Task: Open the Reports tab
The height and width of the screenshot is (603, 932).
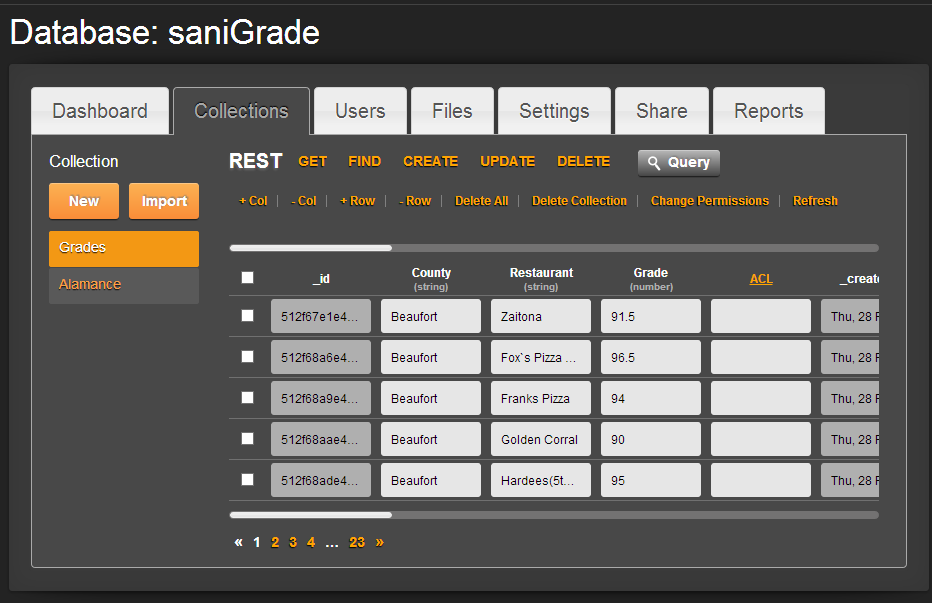Action: click(x=768, y=111)
